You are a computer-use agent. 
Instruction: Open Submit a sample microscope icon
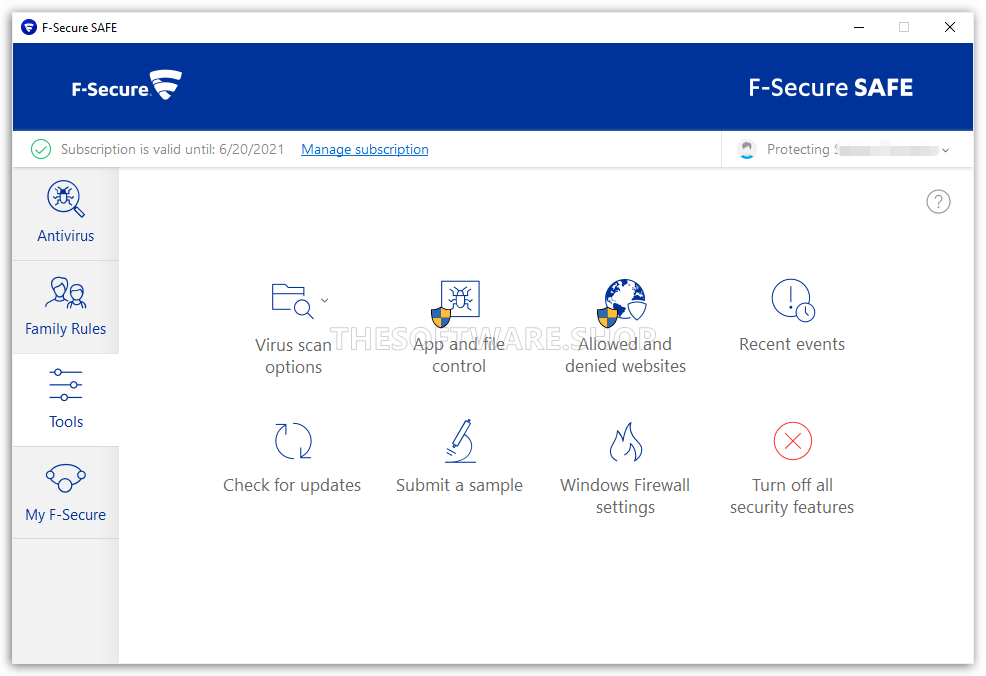coord(460,441)
